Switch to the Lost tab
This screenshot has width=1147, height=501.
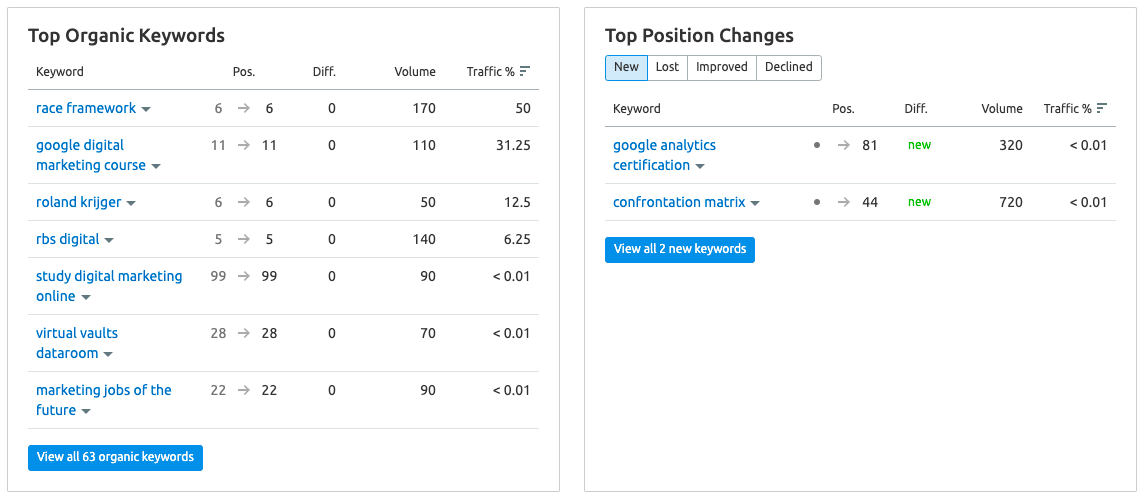[x=667, y=67]
